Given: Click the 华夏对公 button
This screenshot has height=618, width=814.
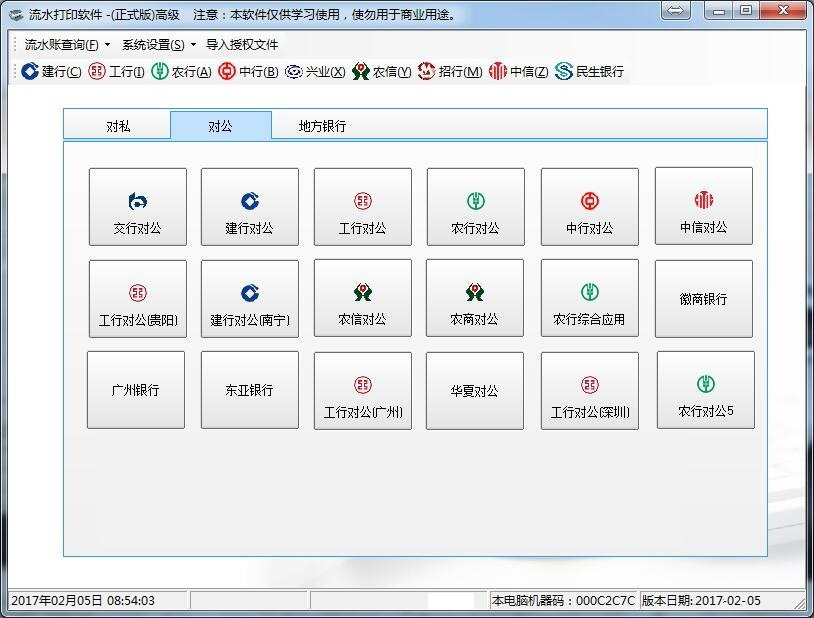Looking at the screenshot, I should pos(475,391).
